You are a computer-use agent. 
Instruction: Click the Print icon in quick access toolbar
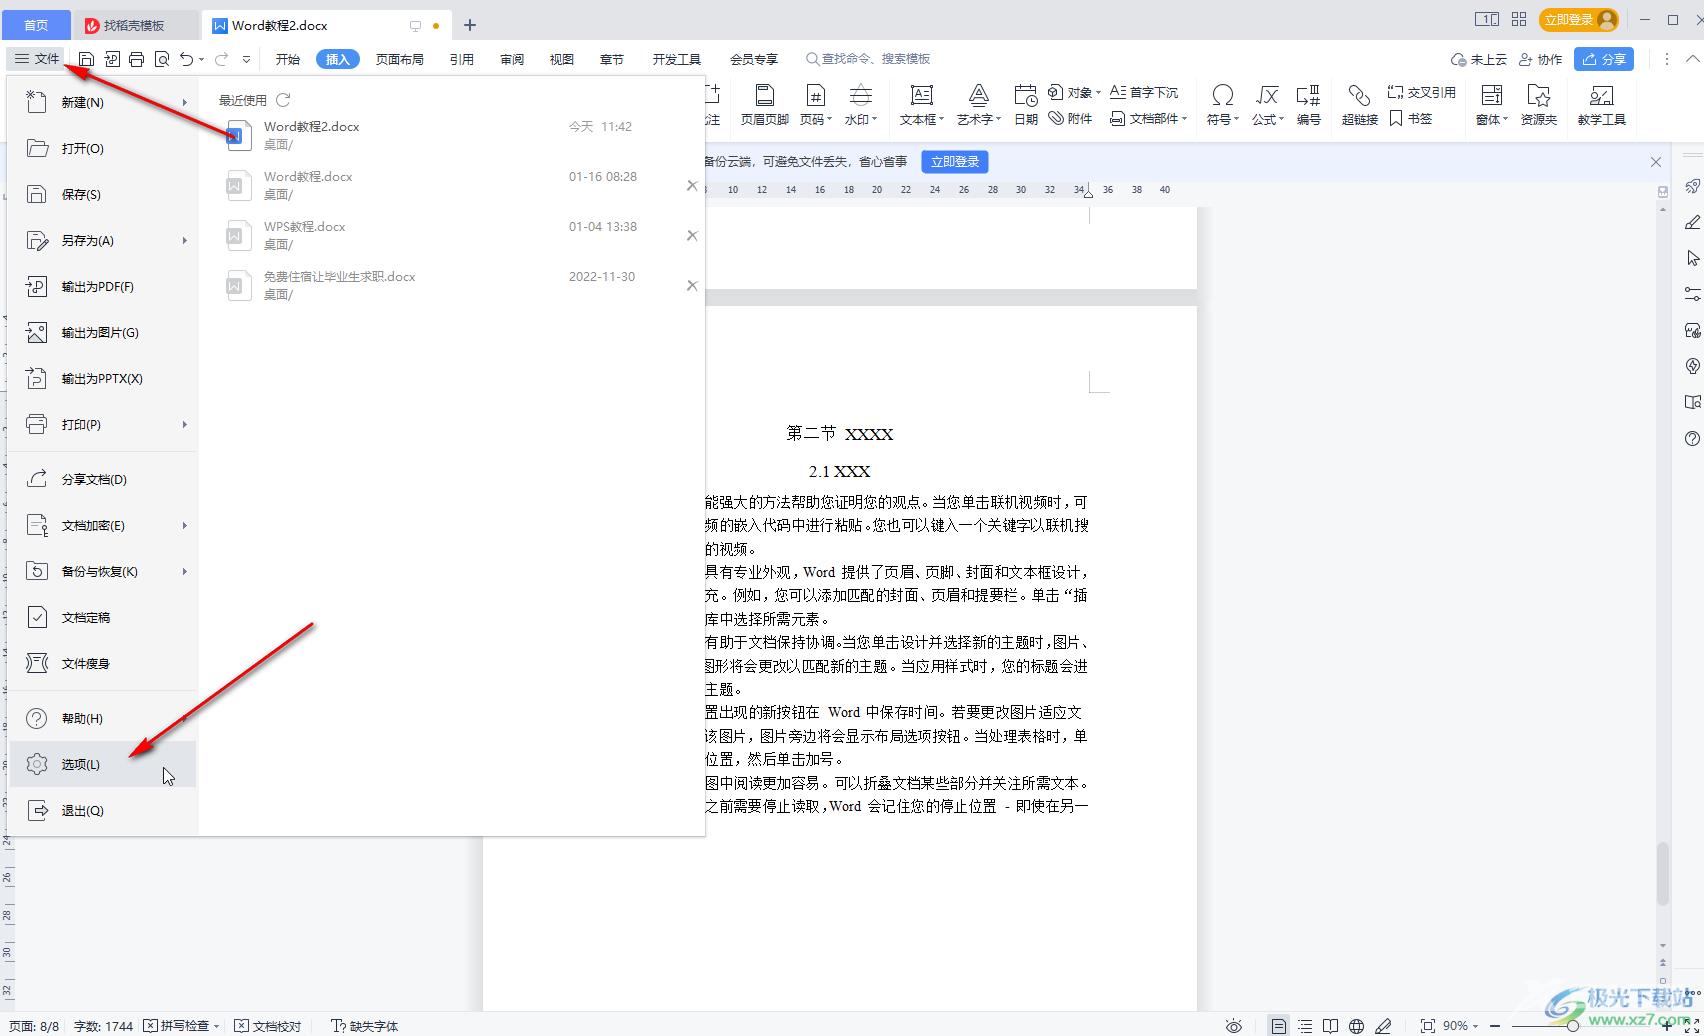point(137,59)
